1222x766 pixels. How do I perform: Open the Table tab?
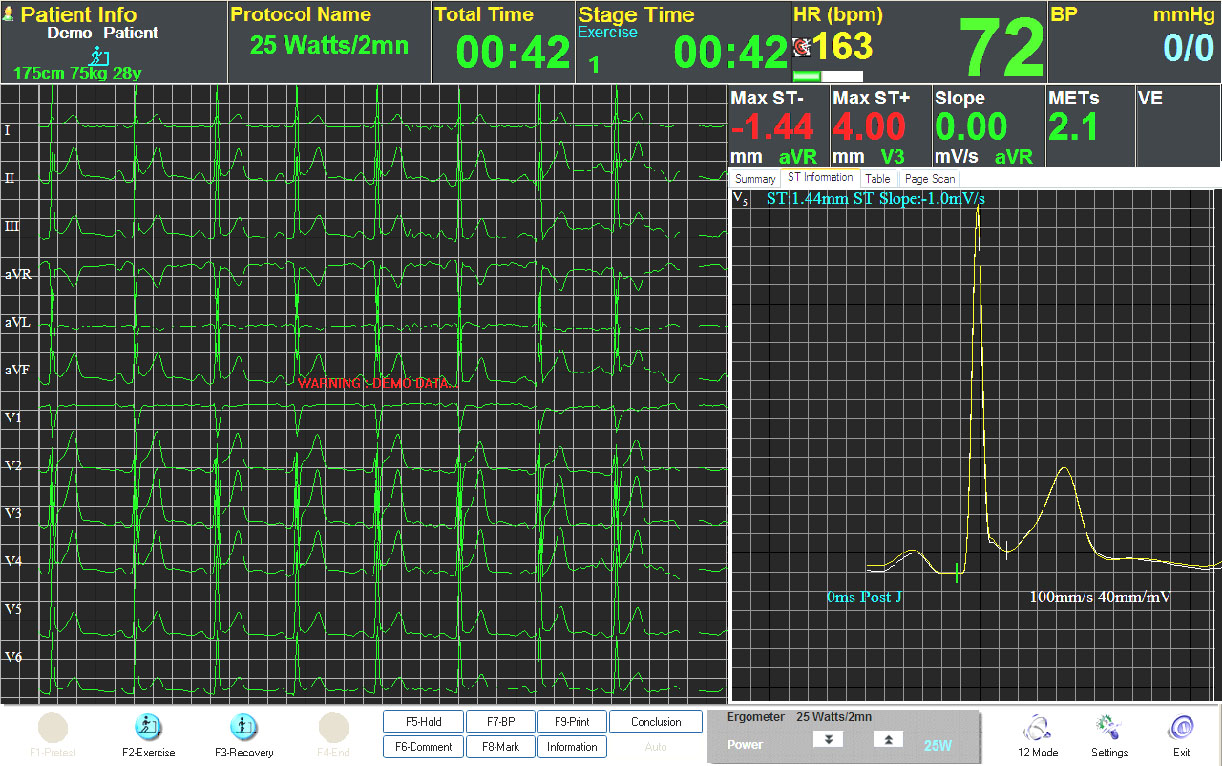pos(877,179)
